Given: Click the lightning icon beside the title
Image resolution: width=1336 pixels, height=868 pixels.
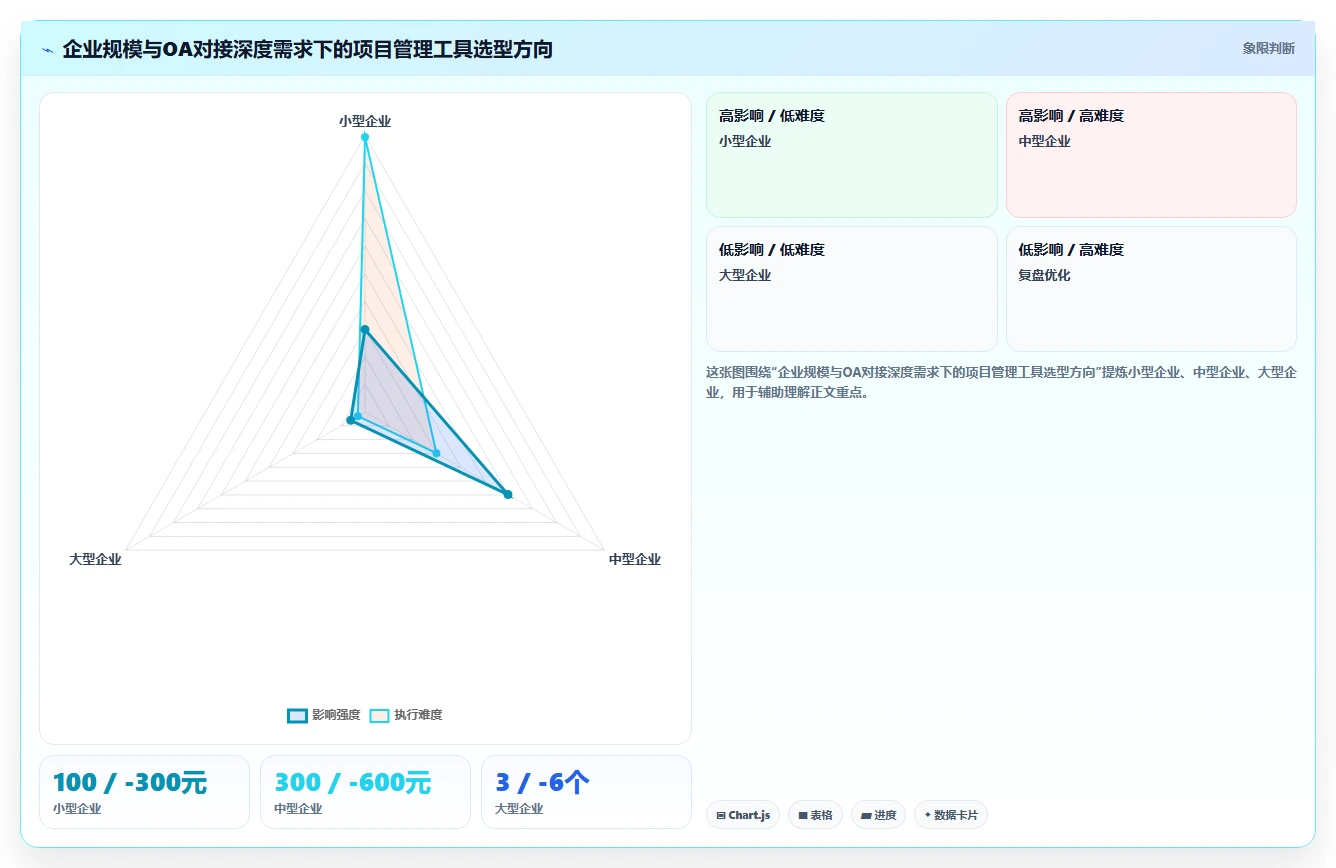Looking at the screenshot, I should (47, 50).
